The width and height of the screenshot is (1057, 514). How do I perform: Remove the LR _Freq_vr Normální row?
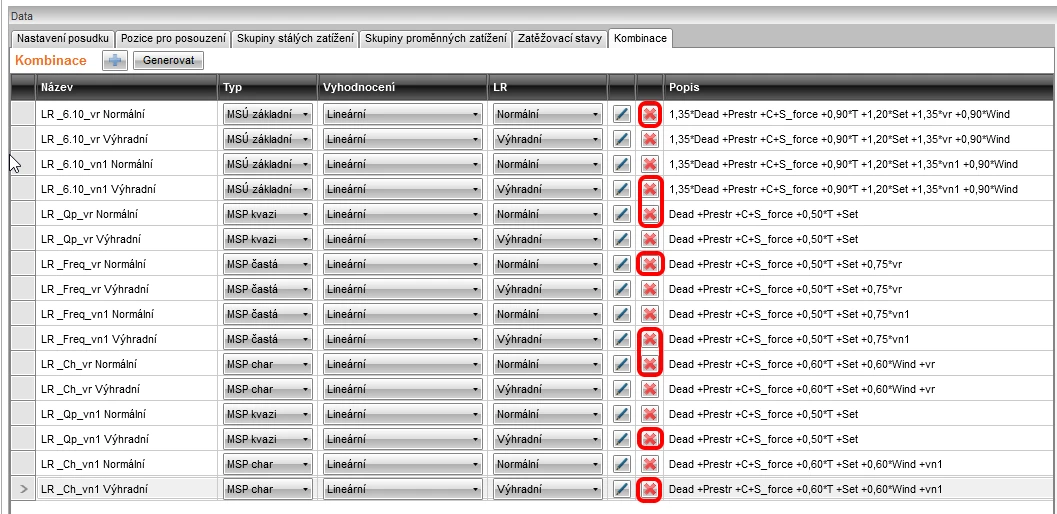(x=650, y=264)
